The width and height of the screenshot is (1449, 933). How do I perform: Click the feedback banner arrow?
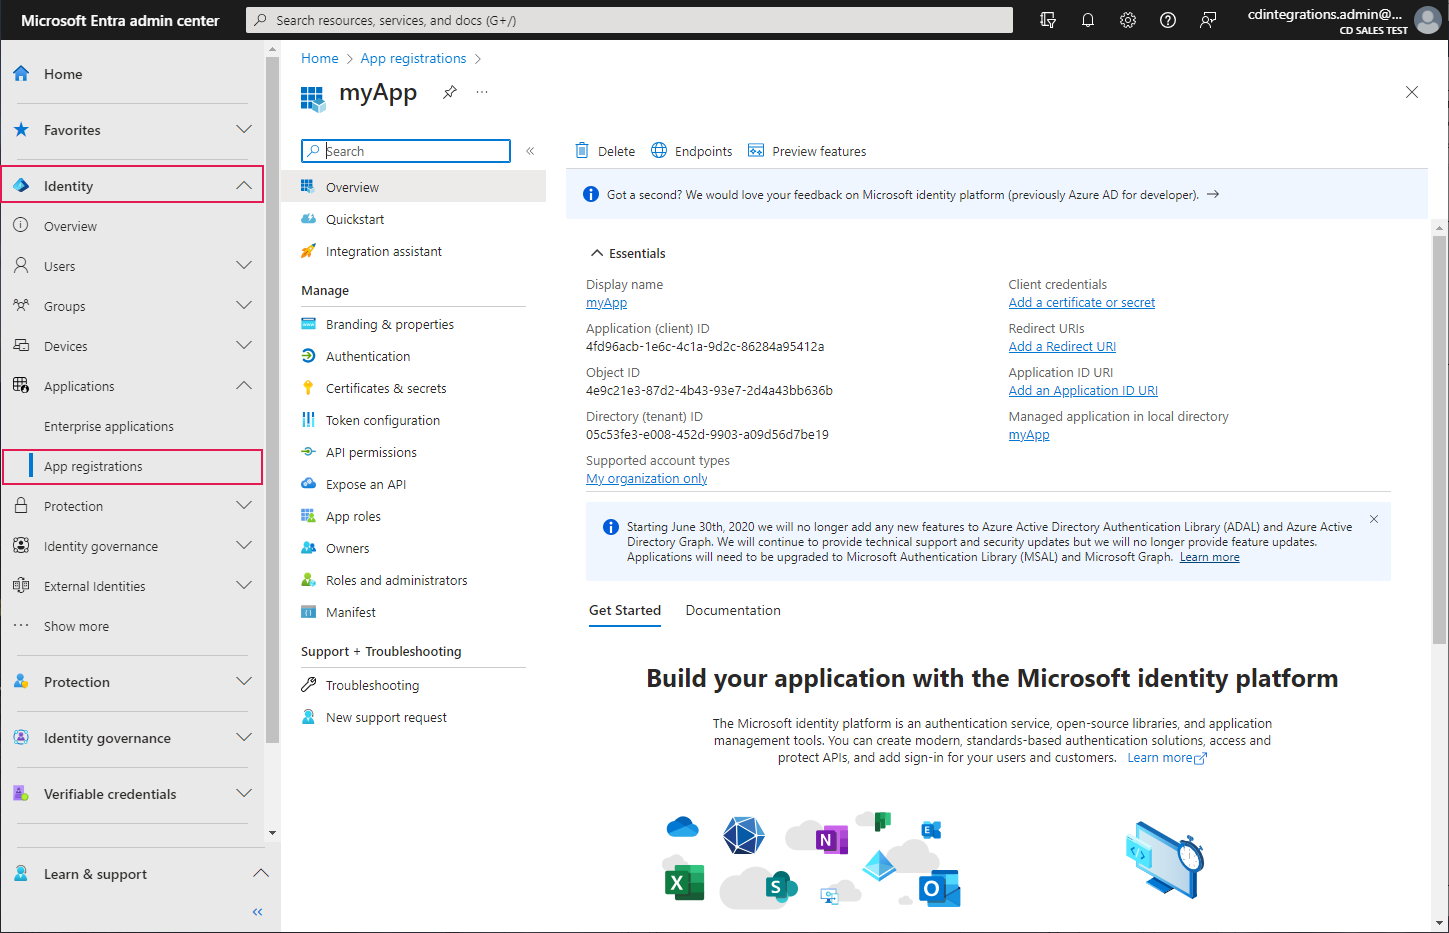tap(1213, 194)
